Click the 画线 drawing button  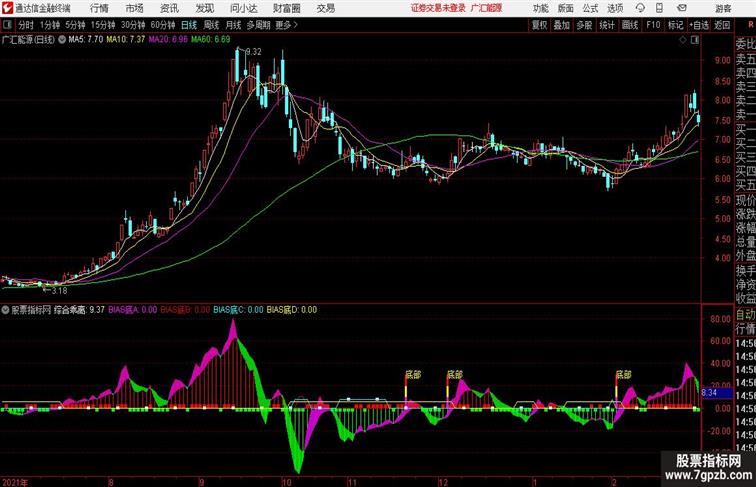(630, 25)
